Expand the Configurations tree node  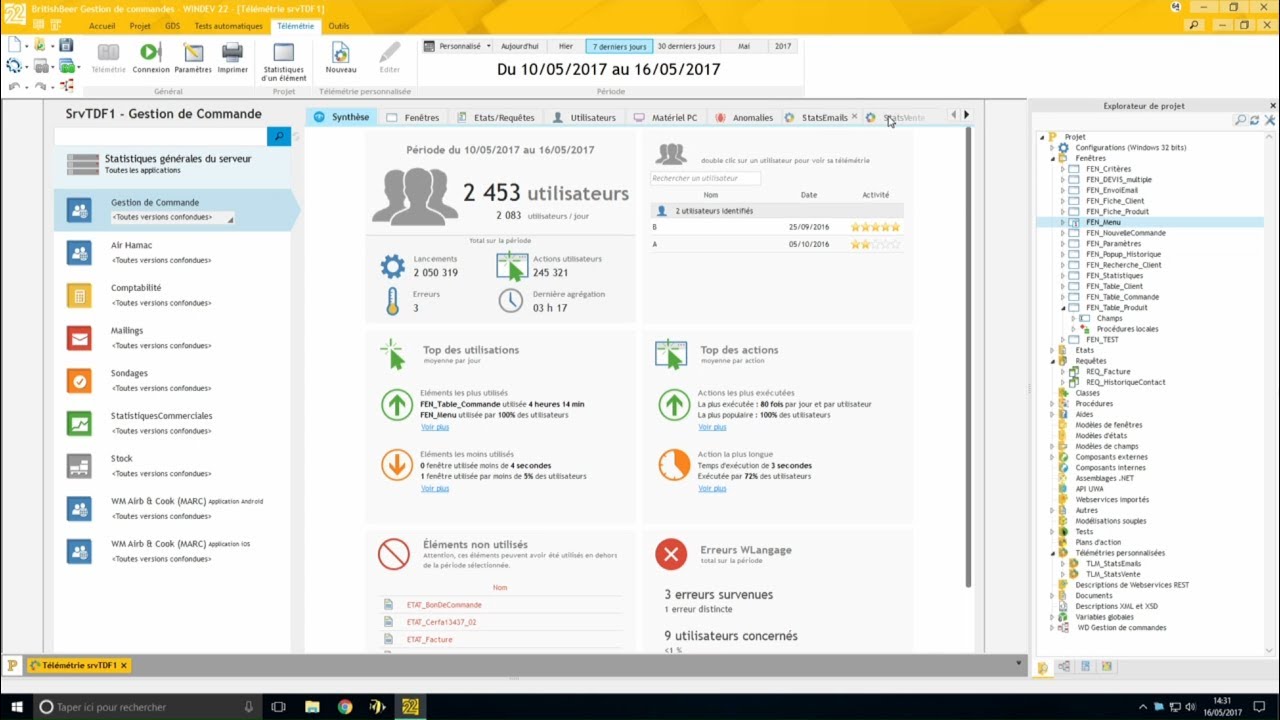[x=1052, y=147]
